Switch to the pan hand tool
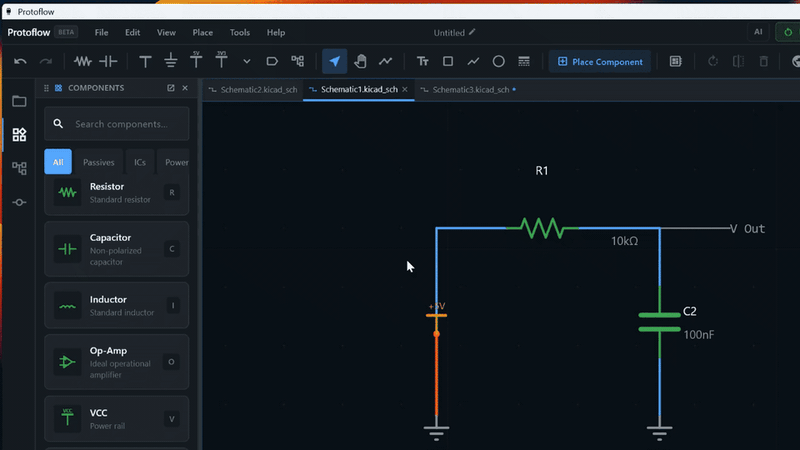The width and height of the screenshot is (800, 450). pos(360,62)
